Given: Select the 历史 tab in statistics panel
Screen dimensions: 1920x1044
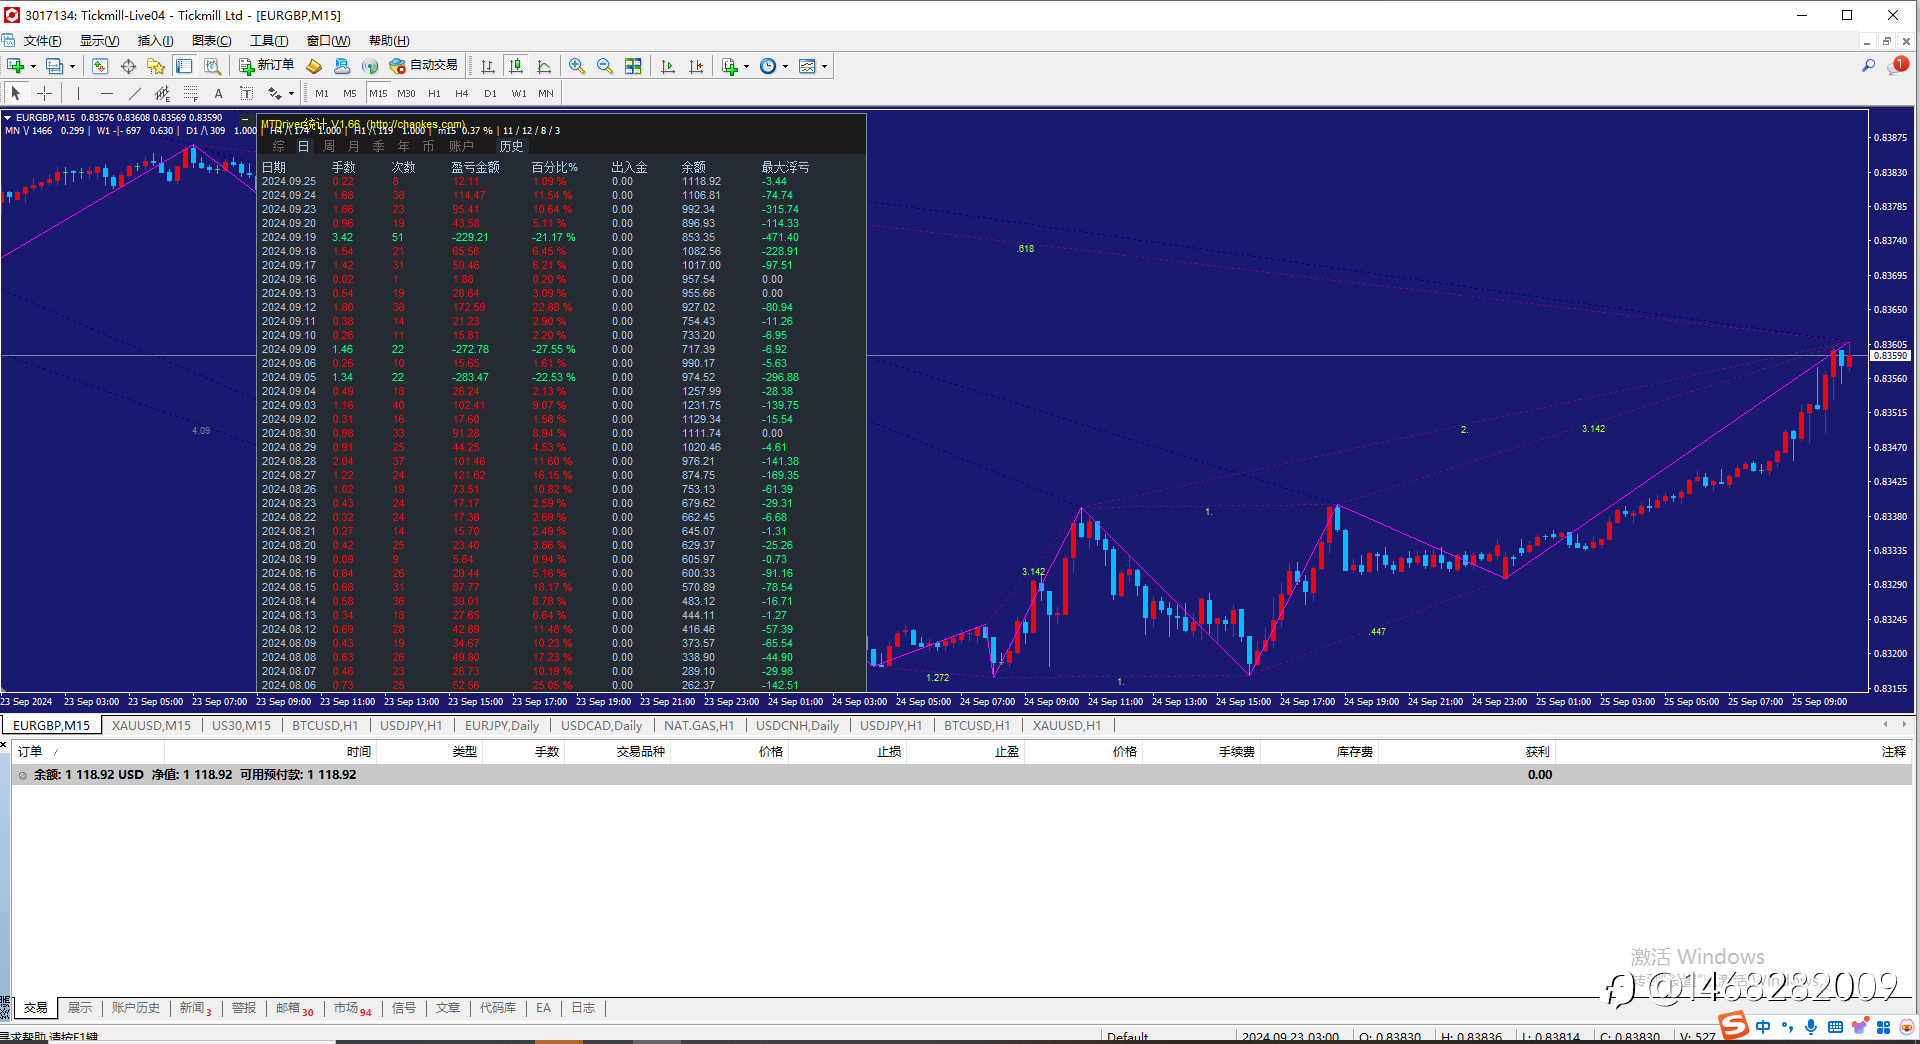Looking at the screenshot, I should (511, 146).
